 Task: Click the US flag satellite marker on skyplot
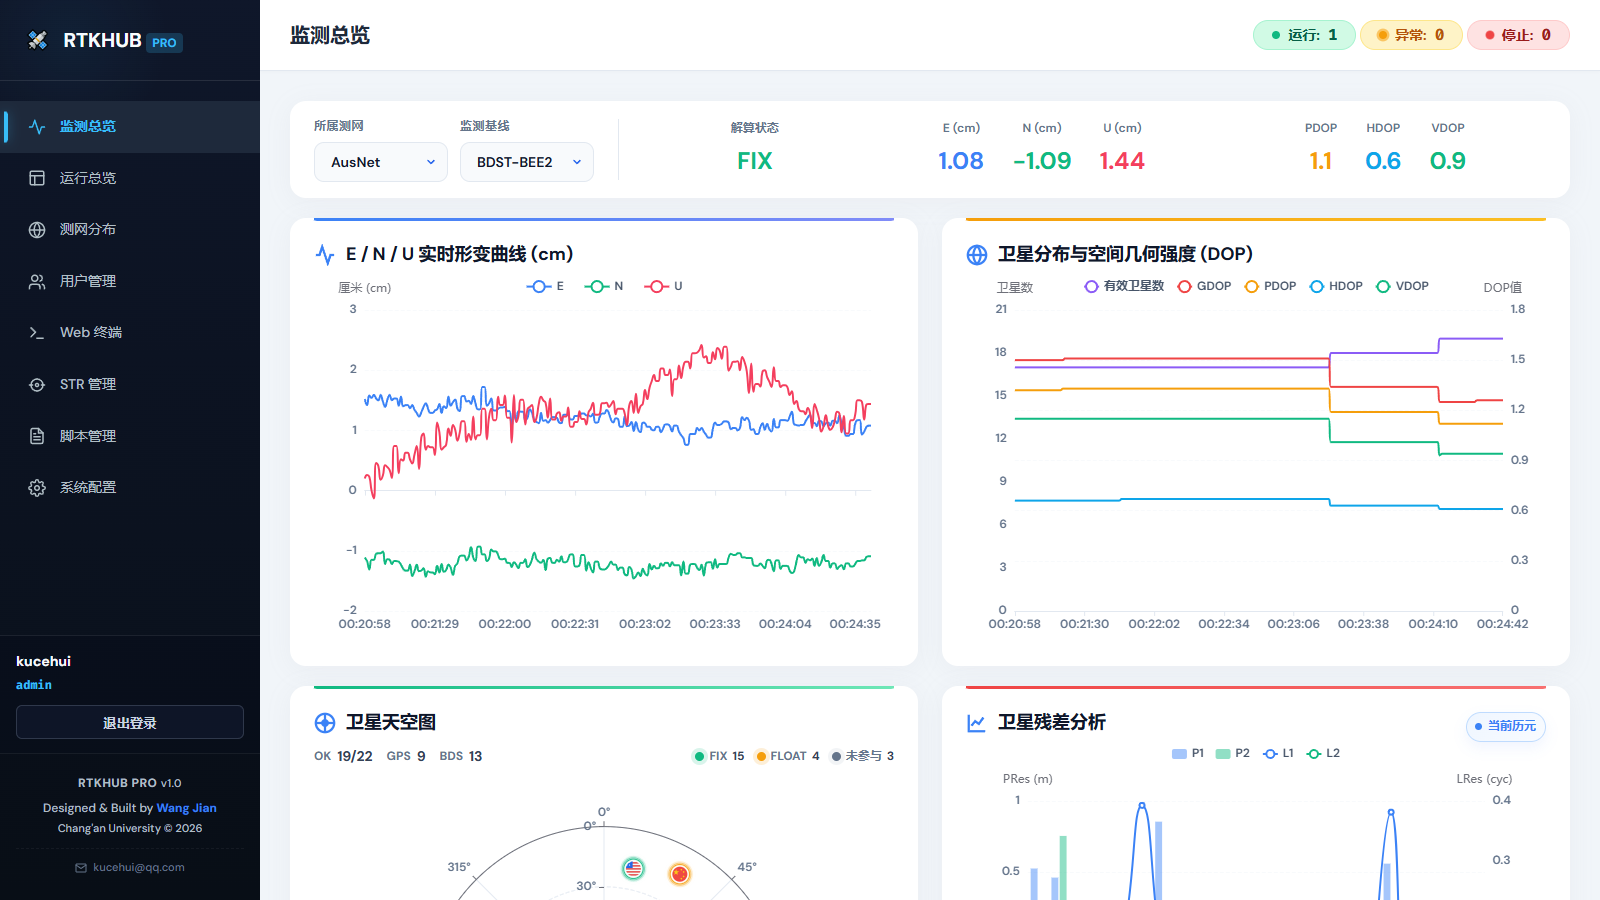point(633,868)
